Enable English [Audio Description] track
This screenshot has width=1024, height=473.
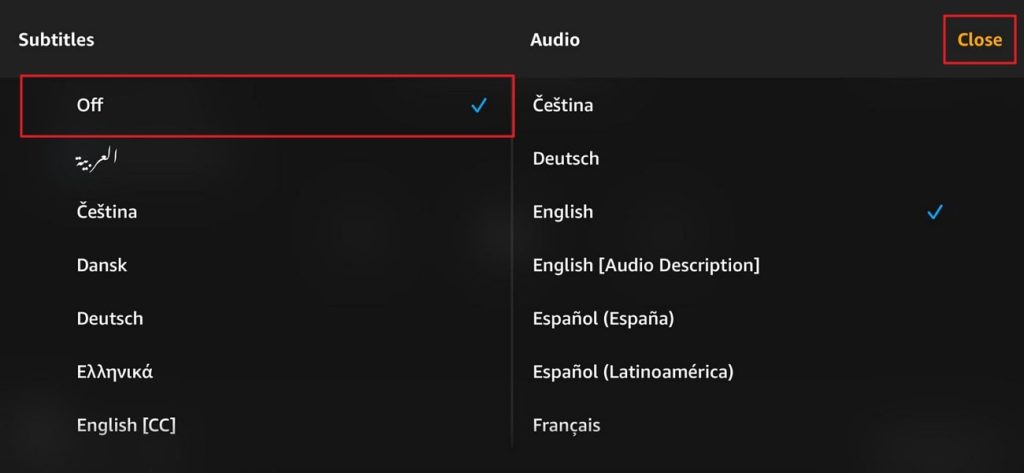[646, 265]
